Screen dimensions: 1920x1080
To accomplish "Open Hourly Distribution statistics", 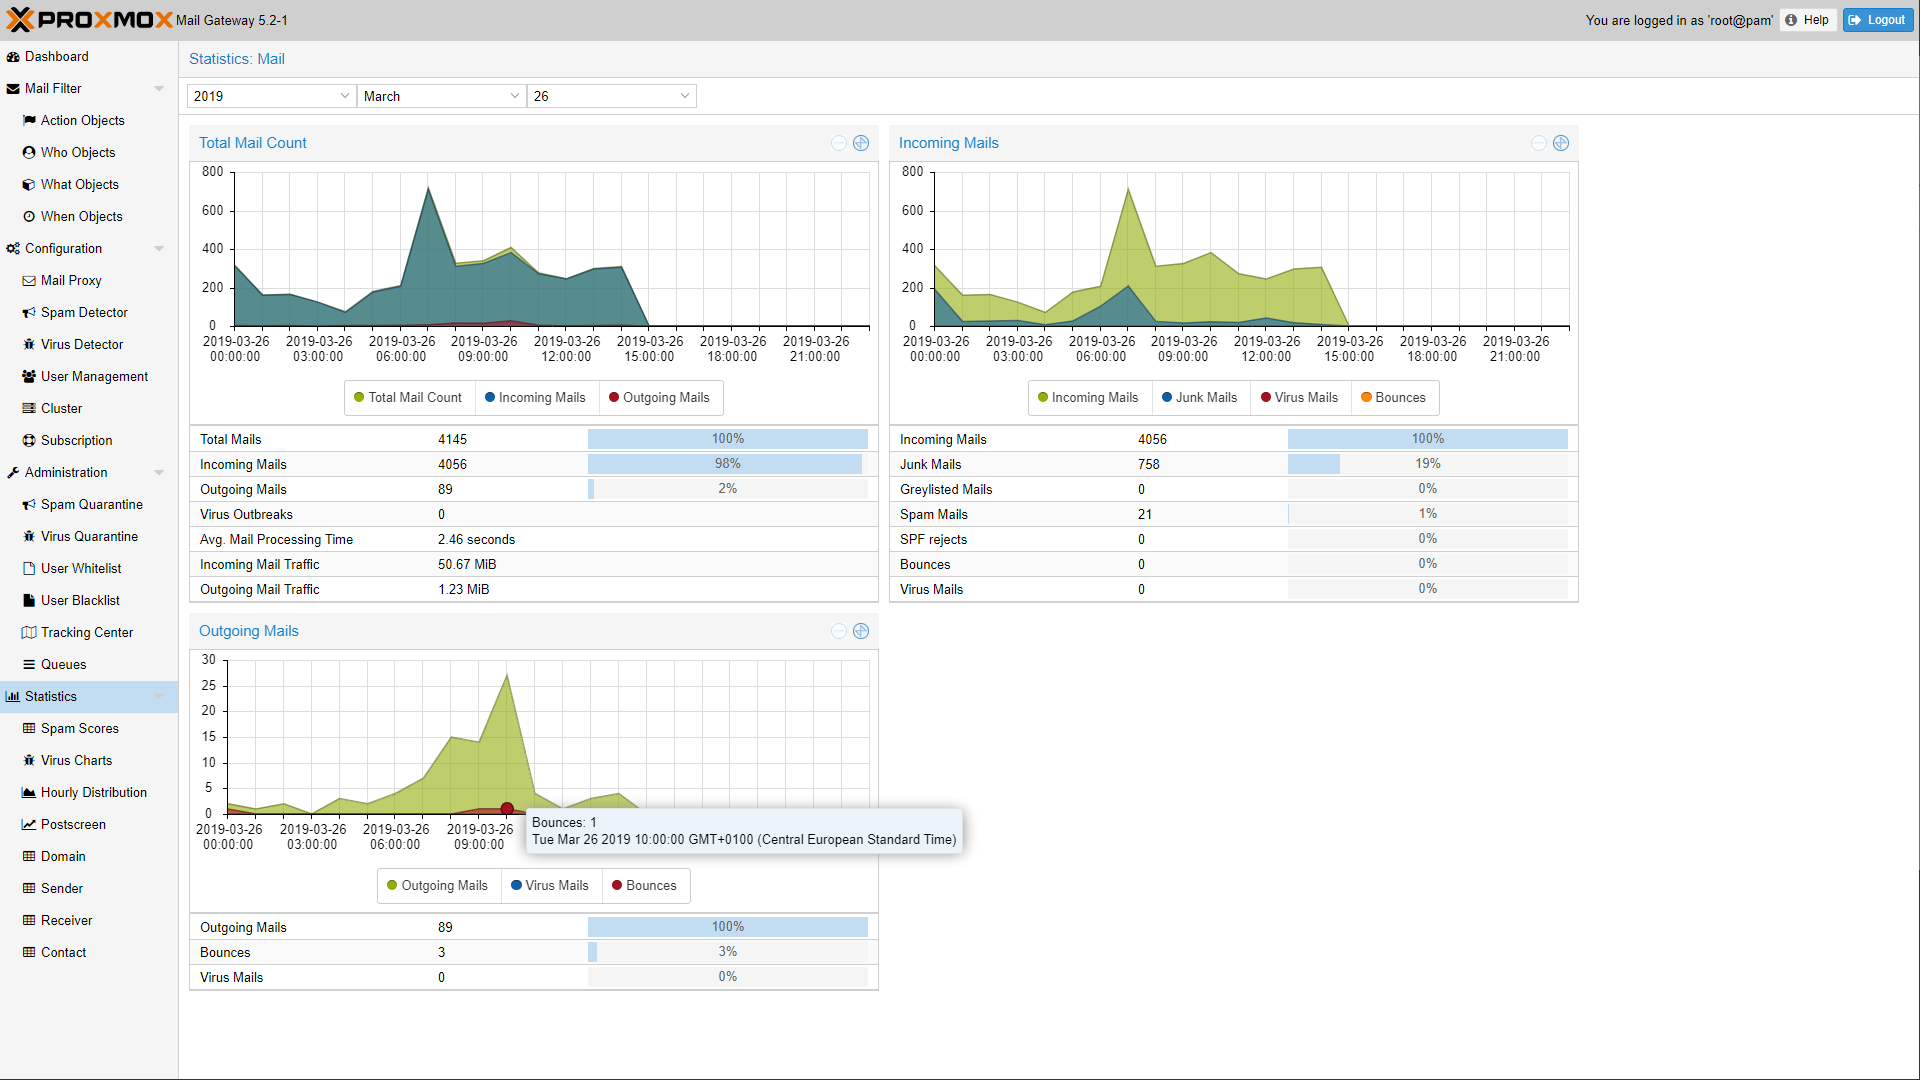I will 93,793.
